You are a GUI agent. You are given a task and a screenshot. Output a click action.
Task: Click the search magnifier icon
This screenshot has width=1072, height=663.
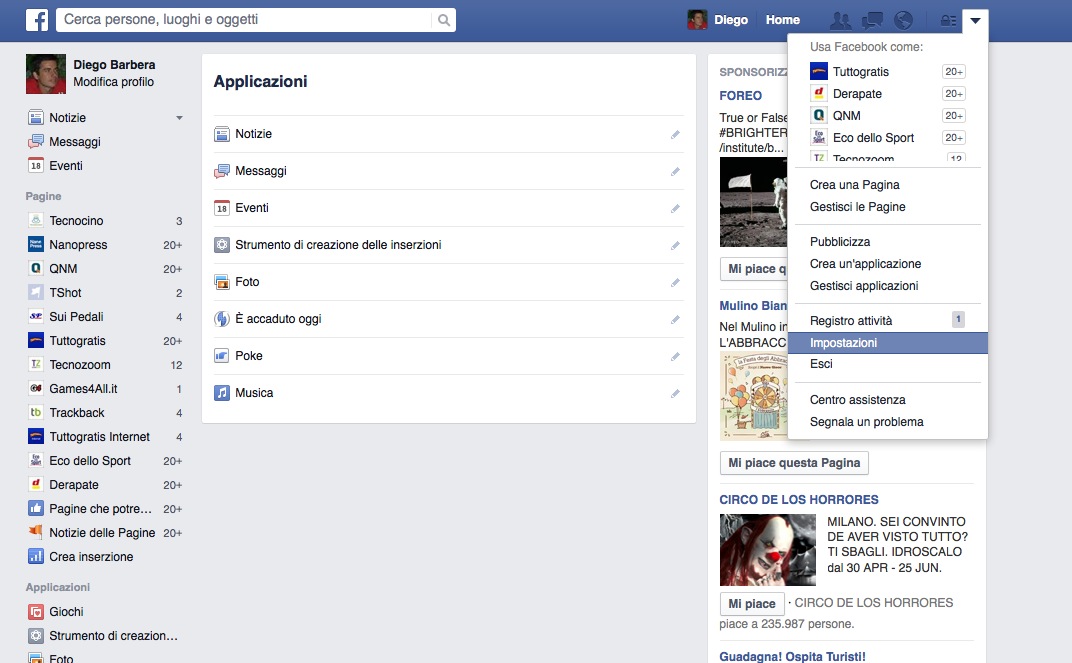[x=444, y=20]
